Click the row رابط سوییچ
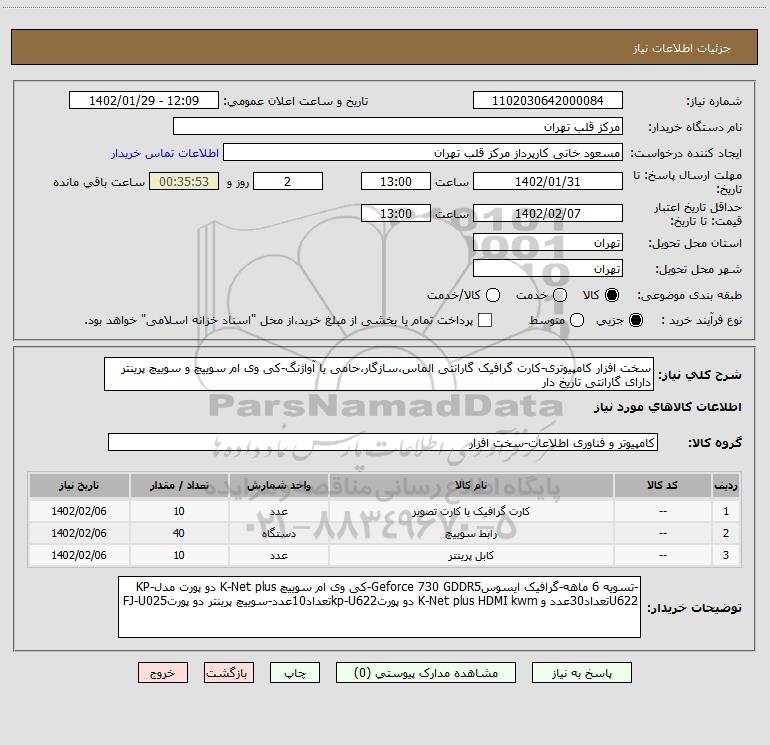 point(385,533)
